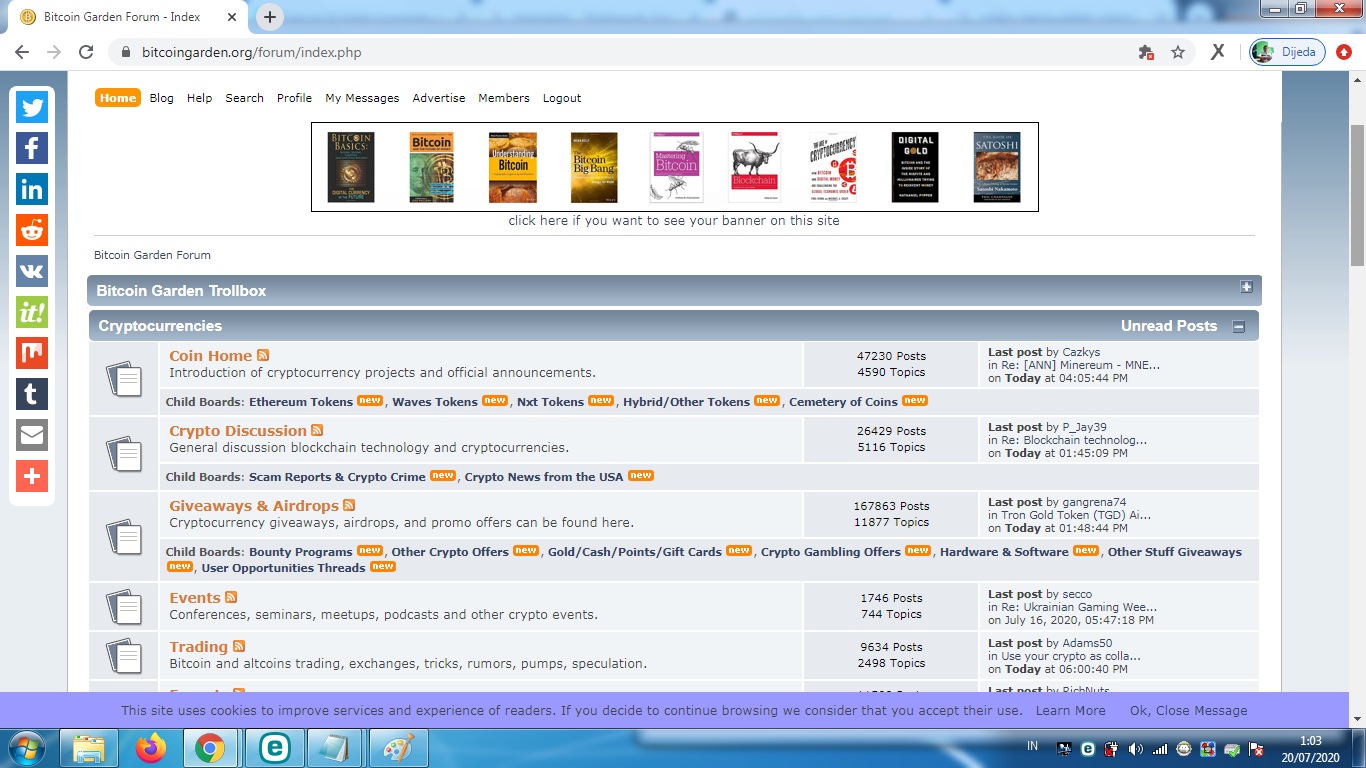Open Scam Reports & Crypto Crime board

coord(337,477)
